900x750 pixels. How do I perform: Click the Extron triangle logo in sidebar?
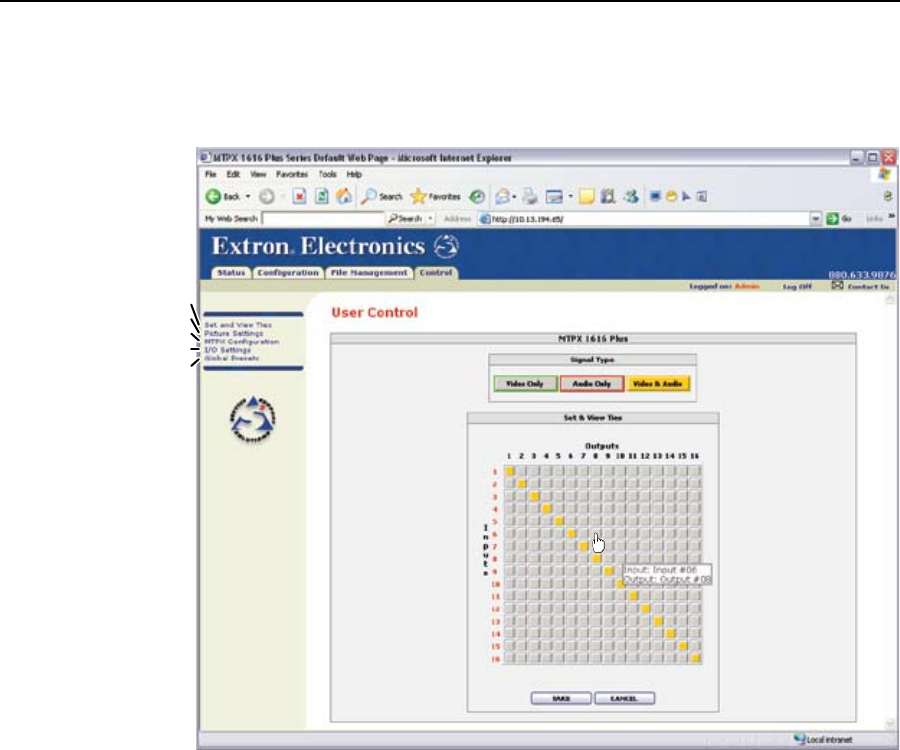[x=253, y=419]
